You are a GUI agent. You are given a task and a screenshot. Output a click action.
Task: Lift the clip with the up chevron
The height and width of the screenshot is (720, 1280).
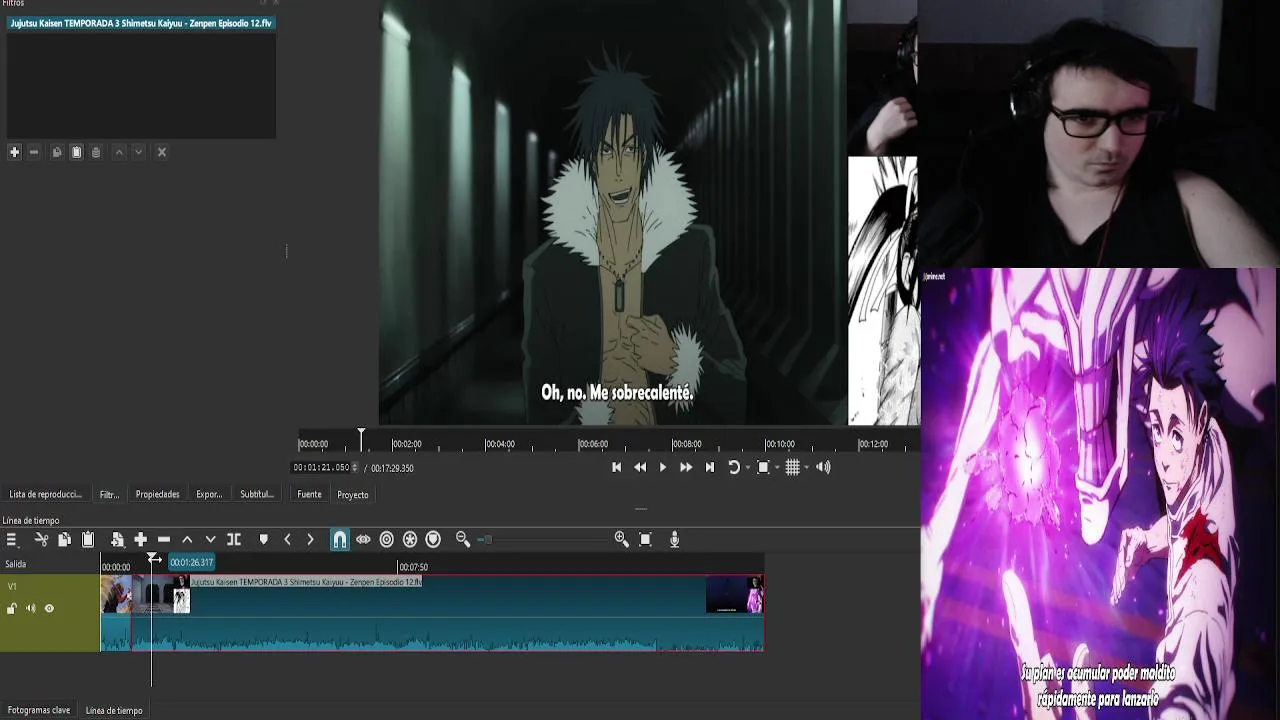(x=187, y=539)
